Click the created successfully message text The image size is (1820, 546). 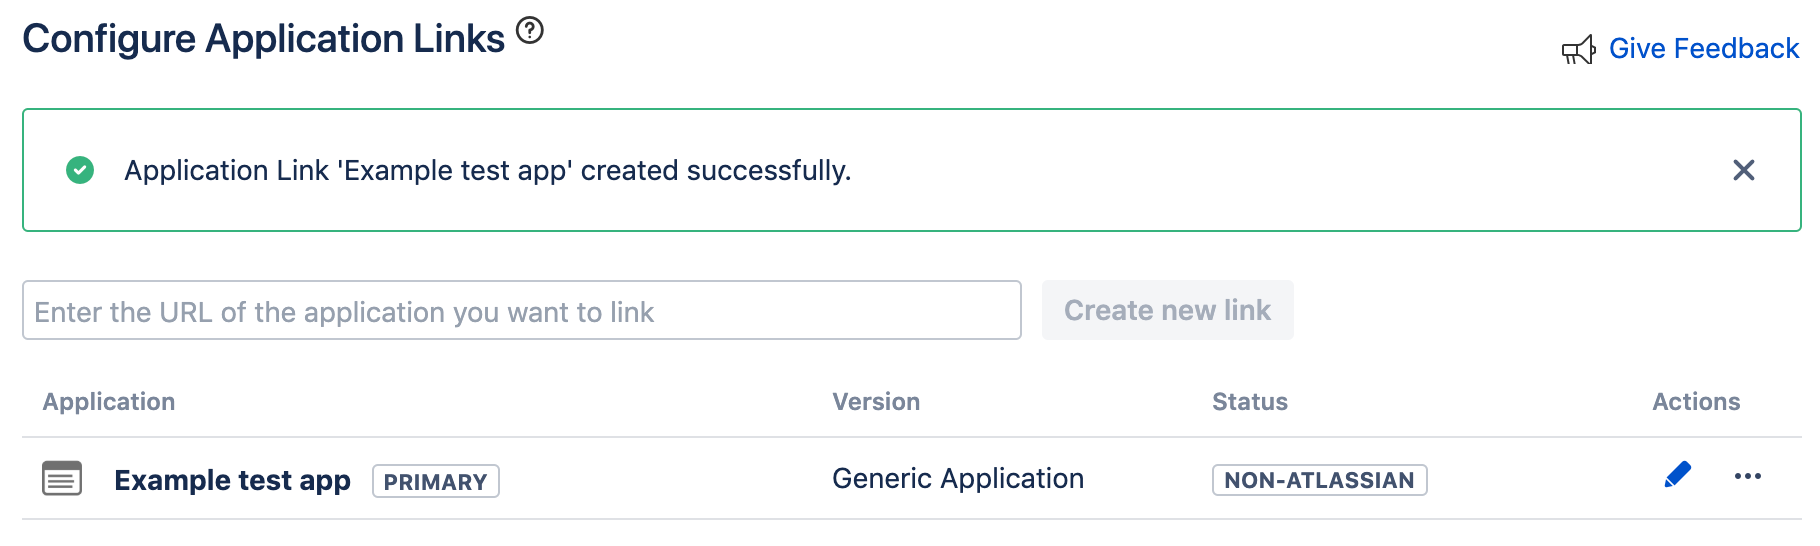pos(487,170)
